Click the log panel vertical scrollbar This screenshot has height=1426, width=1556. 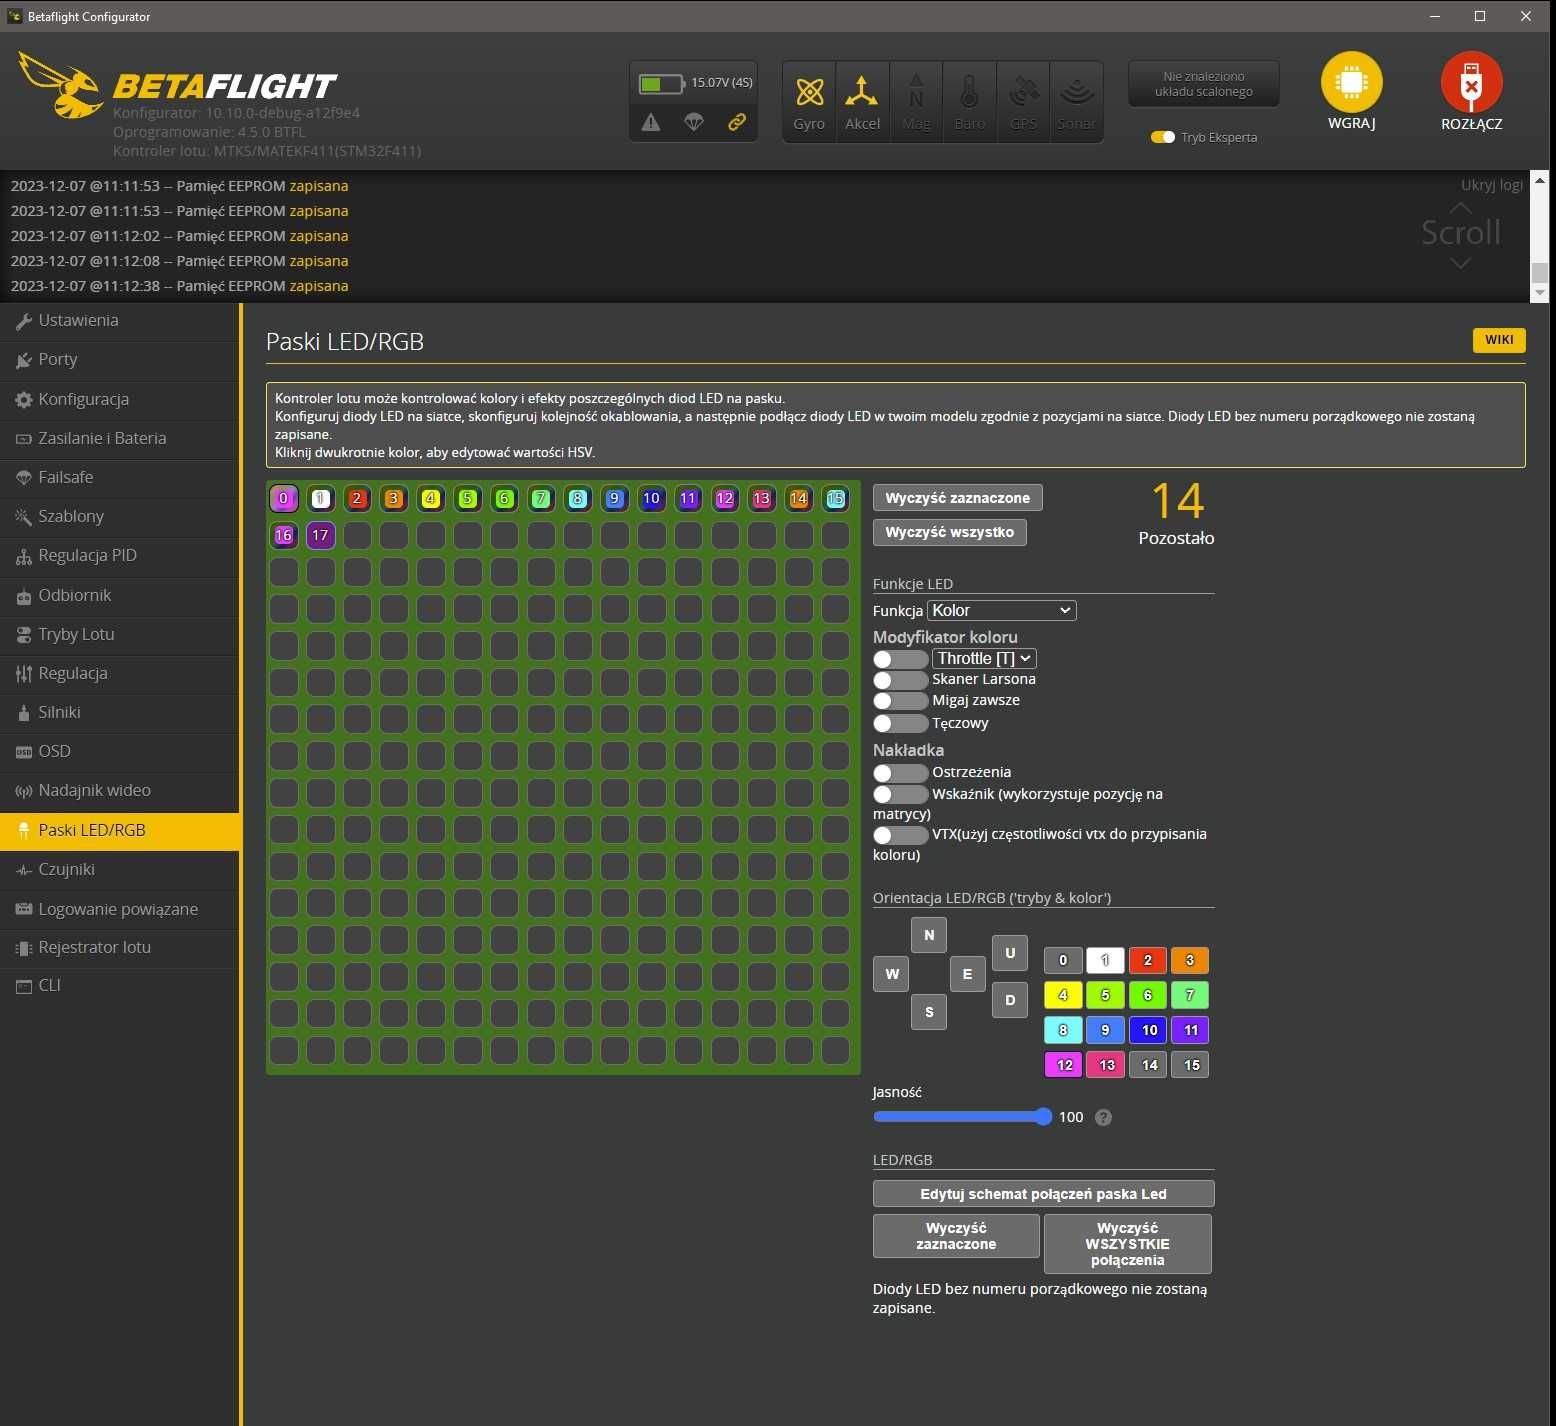(x=1540, y=236)
